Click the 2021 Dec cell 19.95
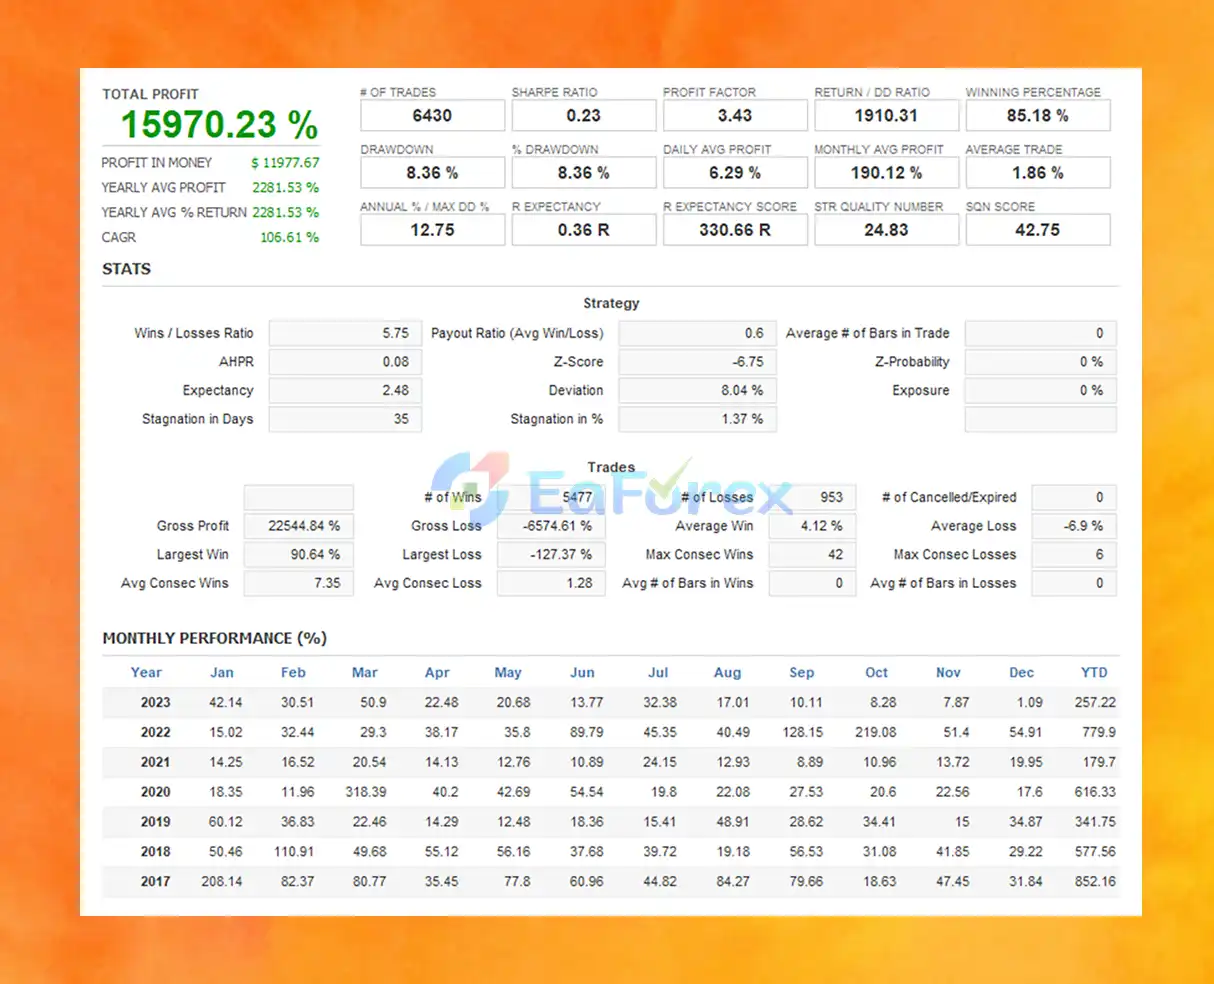Viewport: 1214px width, 984px height. coord(1026,762)
